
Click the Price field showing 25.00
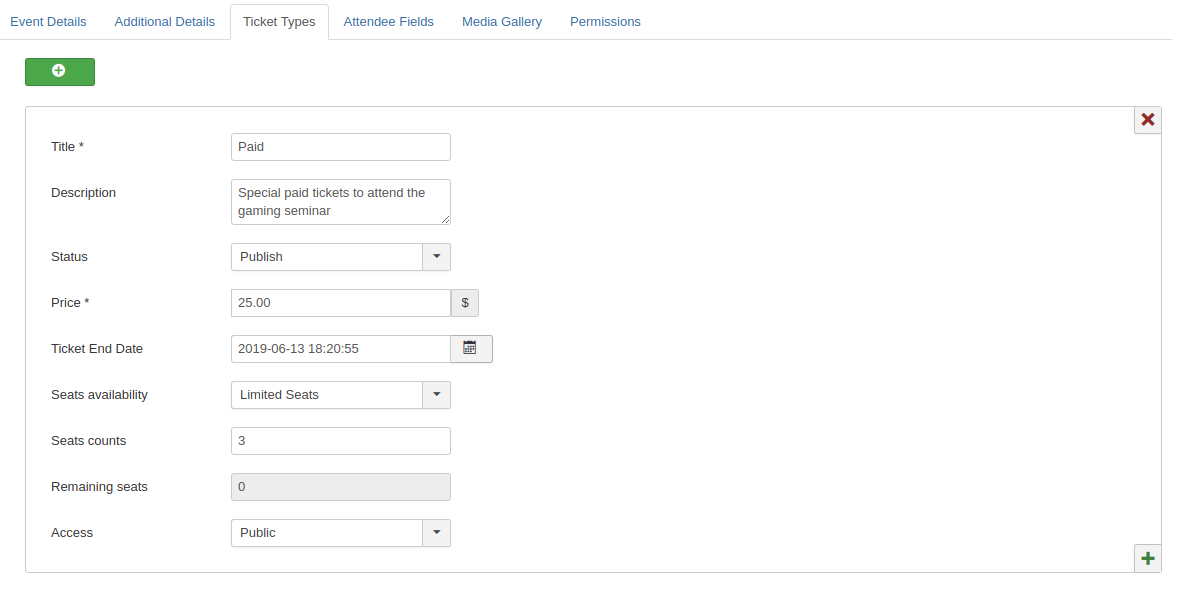341,303
